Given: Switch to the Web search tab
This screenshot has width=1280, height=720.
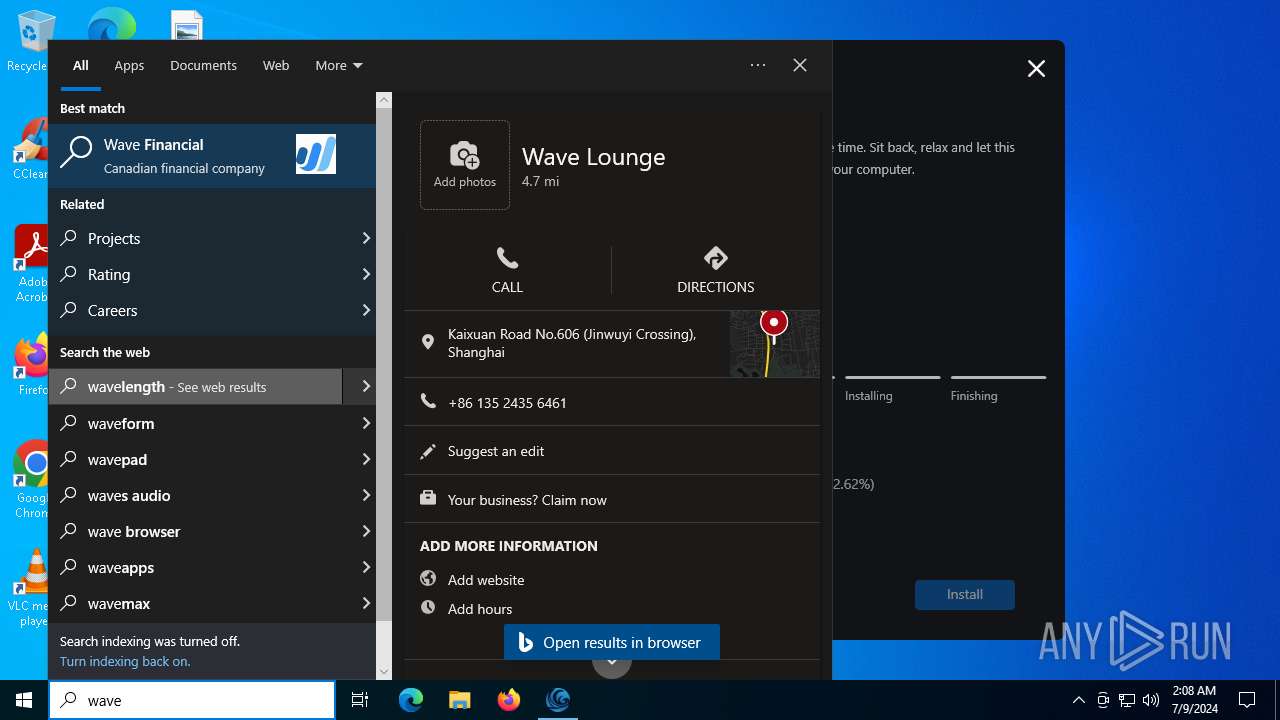Looking at the screenshot, I should point(276,65).
